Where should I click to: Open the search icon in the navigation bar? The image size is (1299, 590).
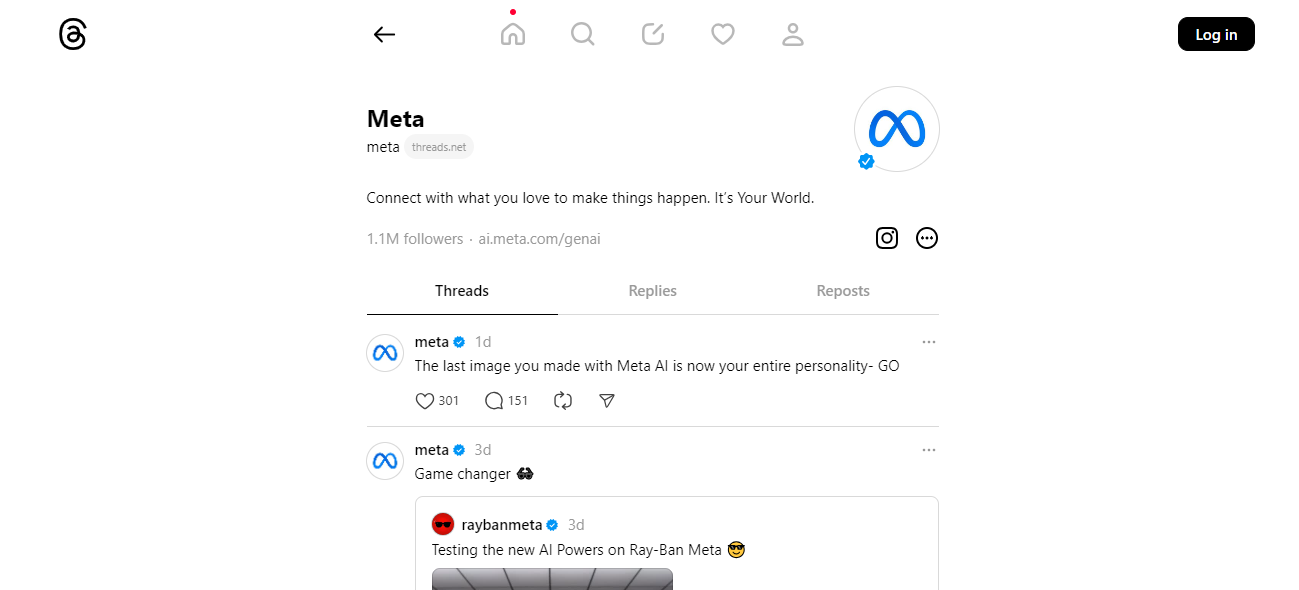(583, 34)
